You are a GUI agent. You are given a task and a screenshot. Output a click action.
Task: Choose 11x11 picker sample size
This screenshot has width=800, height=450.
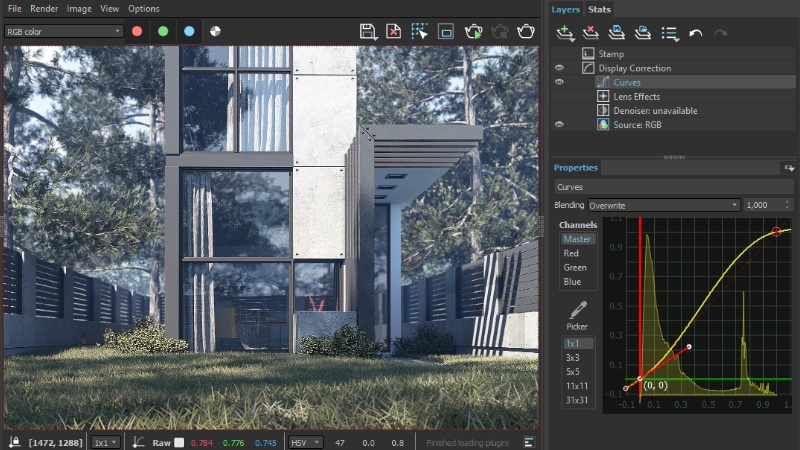tap(578, 386)
